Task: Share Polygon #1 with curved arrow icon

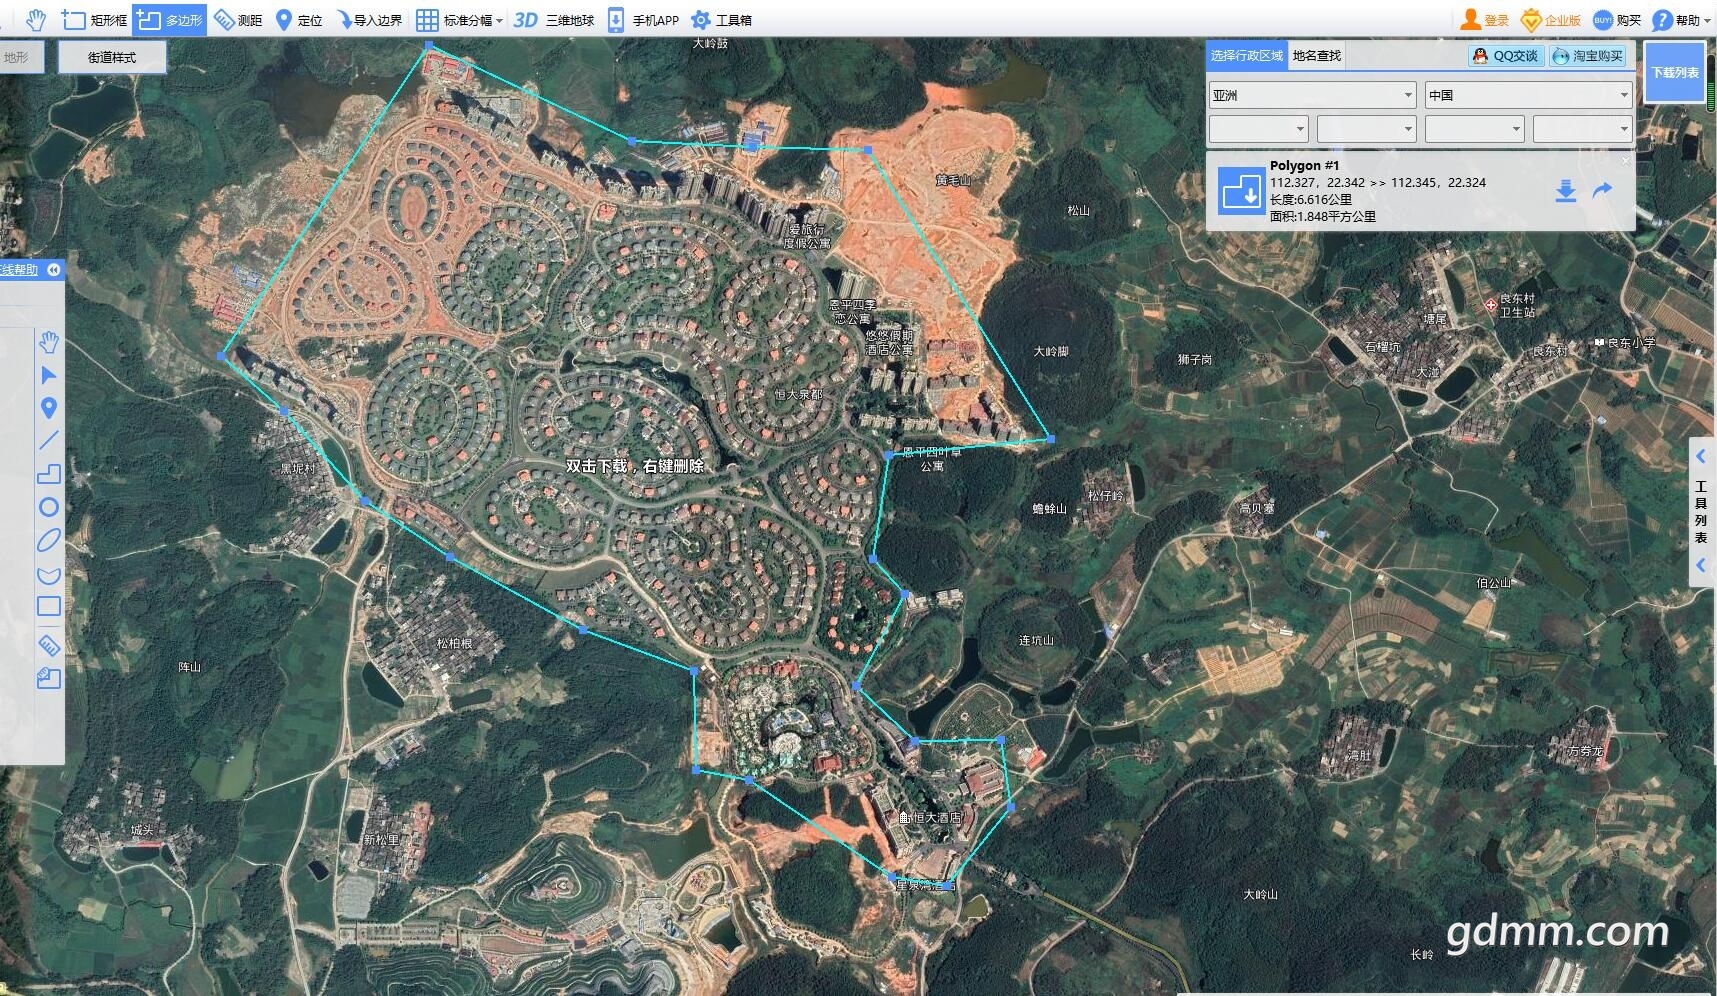Action: click(x=1602, y=190)
